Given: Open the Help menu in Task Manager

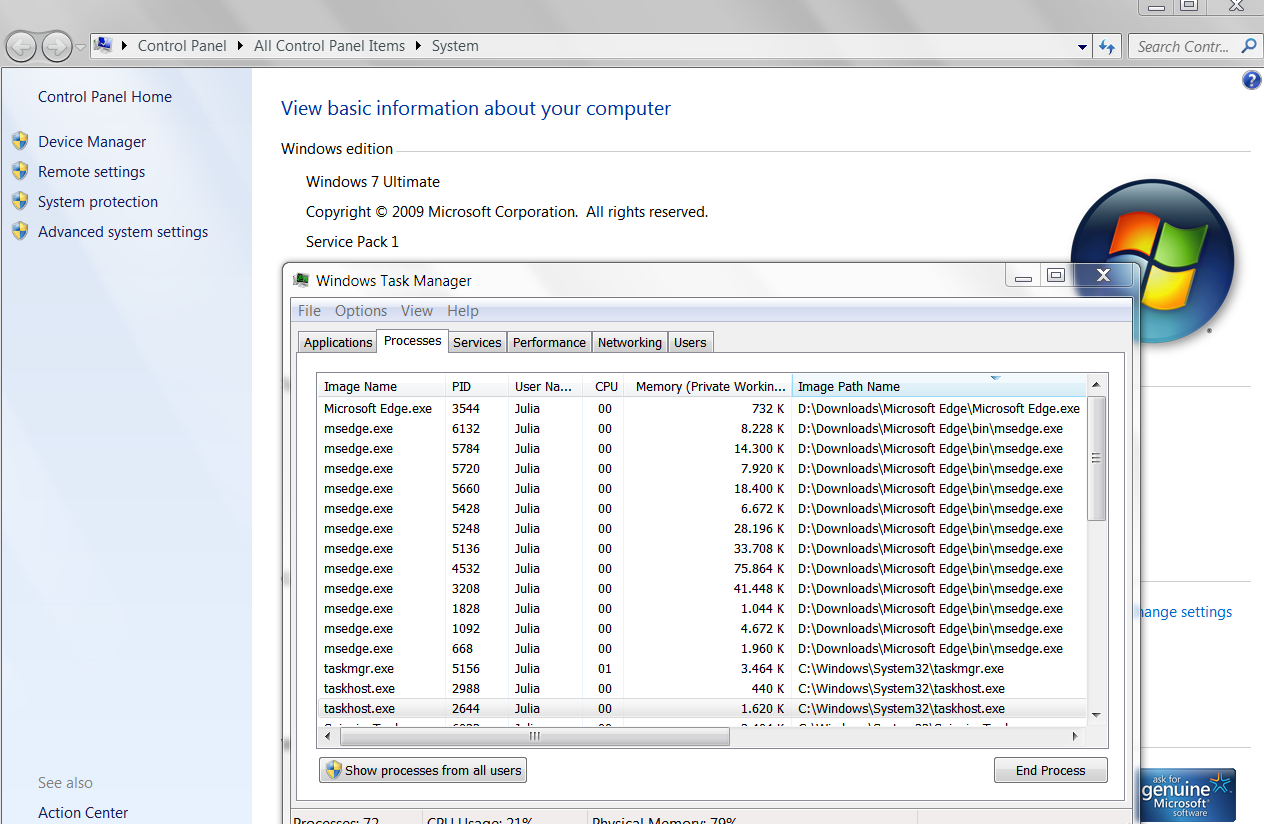Looking at the screenshot, I should (463, 310).
